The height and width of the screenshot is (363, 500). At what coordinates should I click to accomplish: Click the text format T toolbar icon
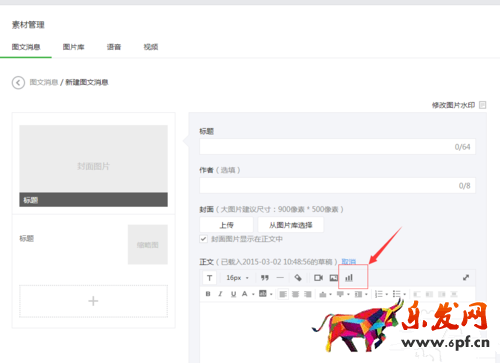[x=209, y=278]
